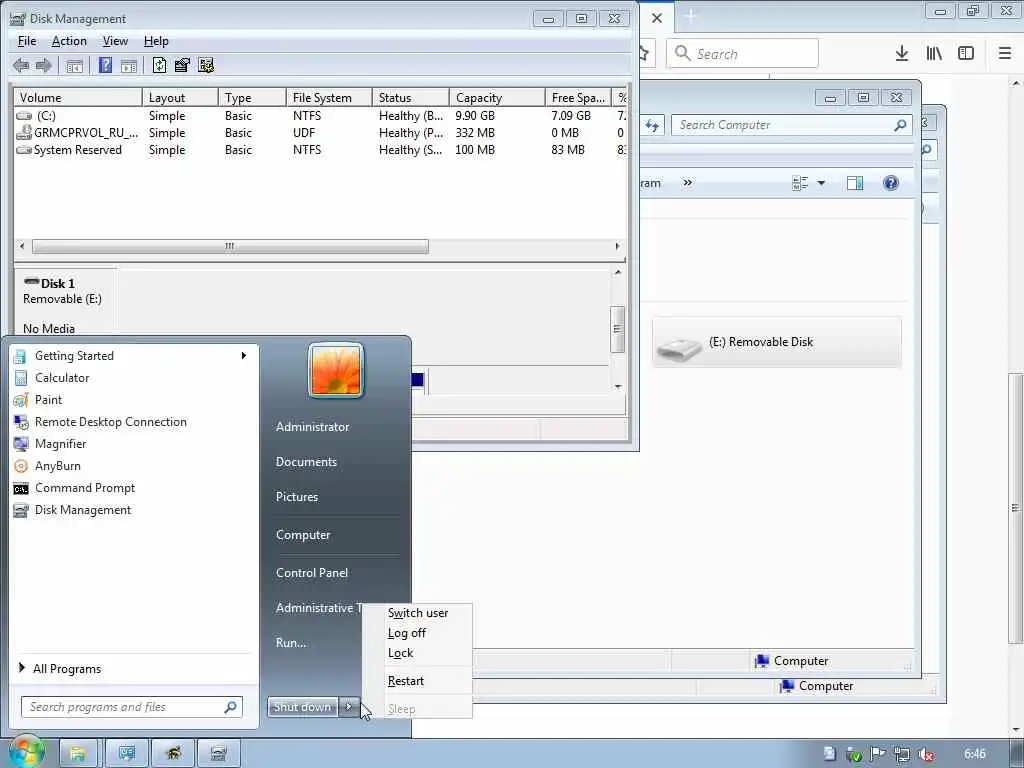Viewport: 1024px width, 768px height.
Task: Click the network tray icon
Action: (x=901, y=754)
